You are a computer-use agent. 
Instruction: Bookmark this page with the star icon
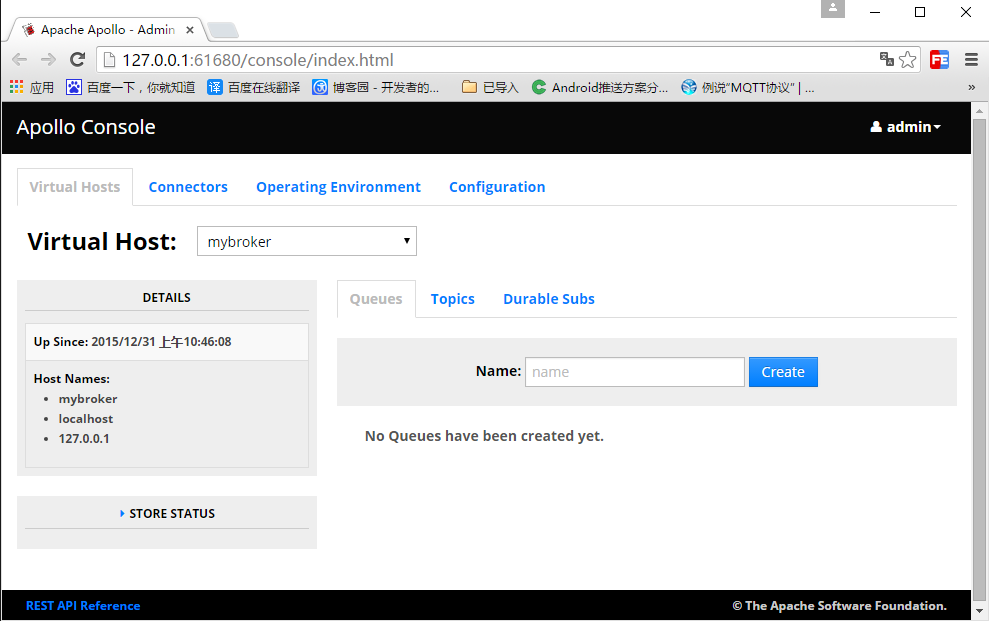pos(908,60)
